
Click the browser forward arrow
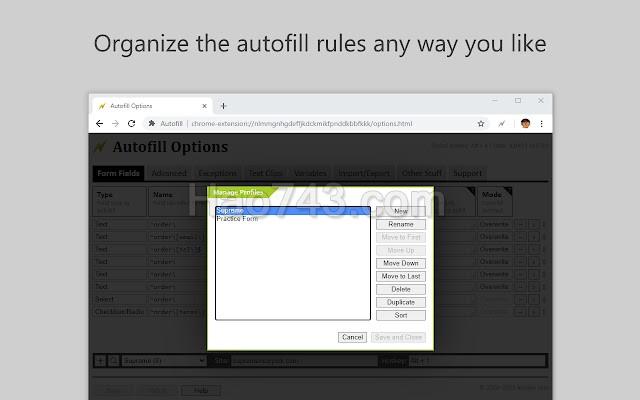[x=115, y=124]
